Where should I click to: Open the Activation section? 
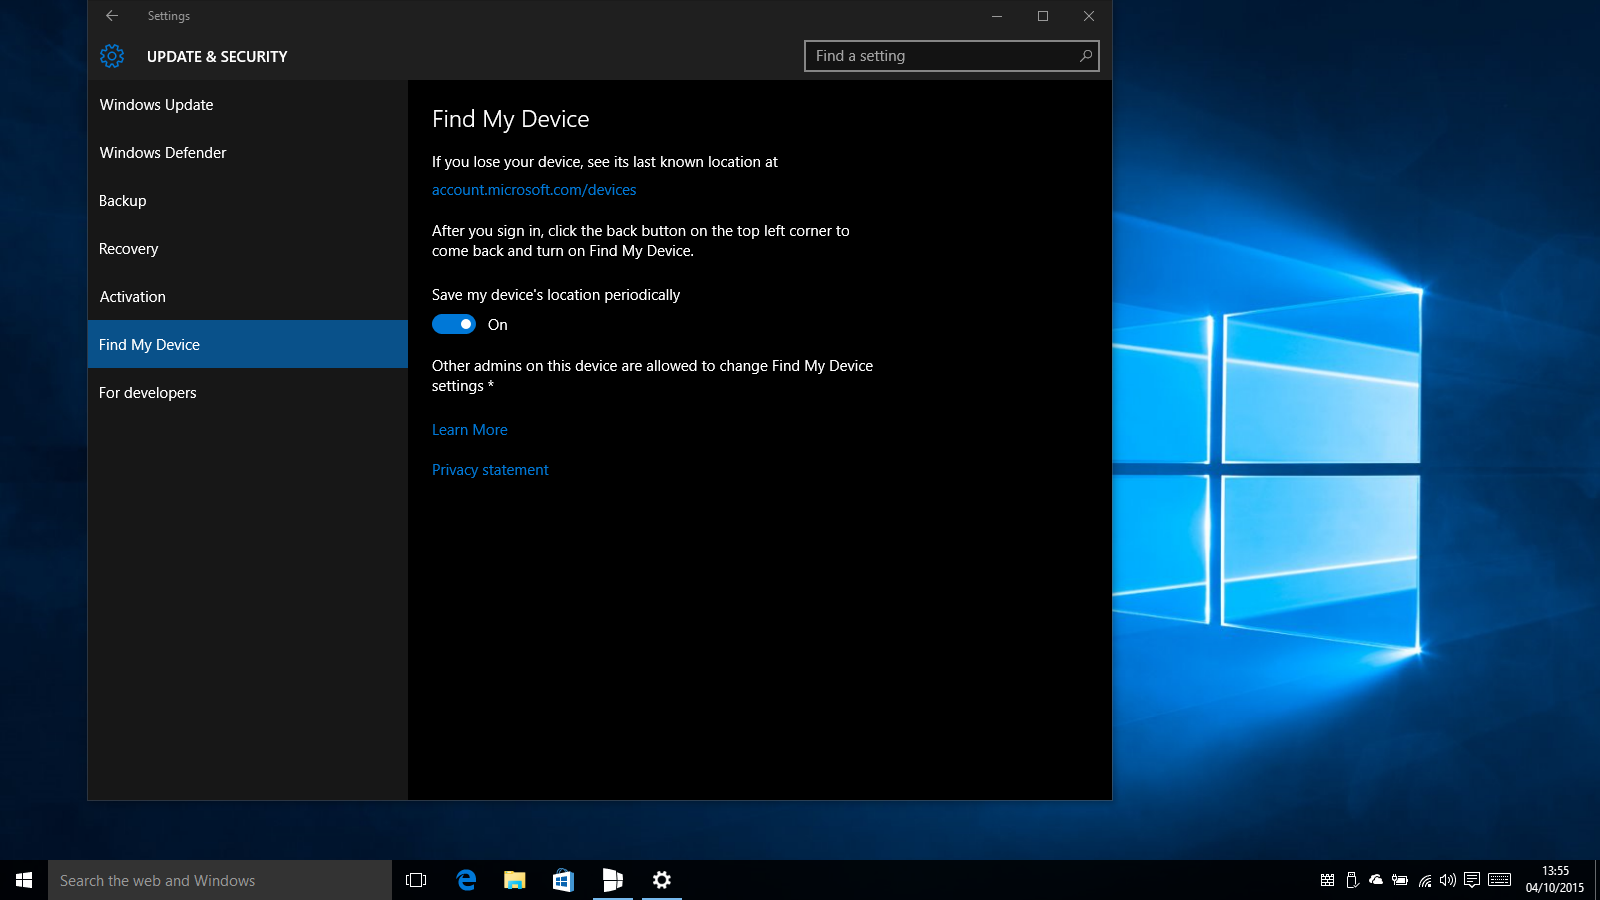(248, 296)
